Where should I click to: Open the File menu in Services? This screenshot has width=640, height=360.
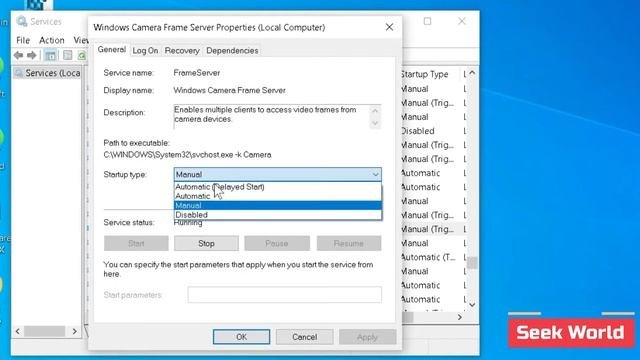[x=23, y=40]
